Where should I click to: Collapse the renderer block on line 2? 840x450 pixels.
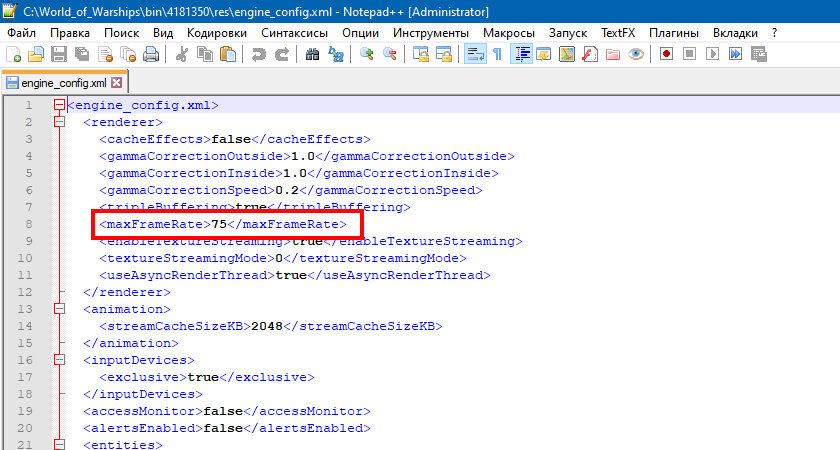[x=59, y=122]
